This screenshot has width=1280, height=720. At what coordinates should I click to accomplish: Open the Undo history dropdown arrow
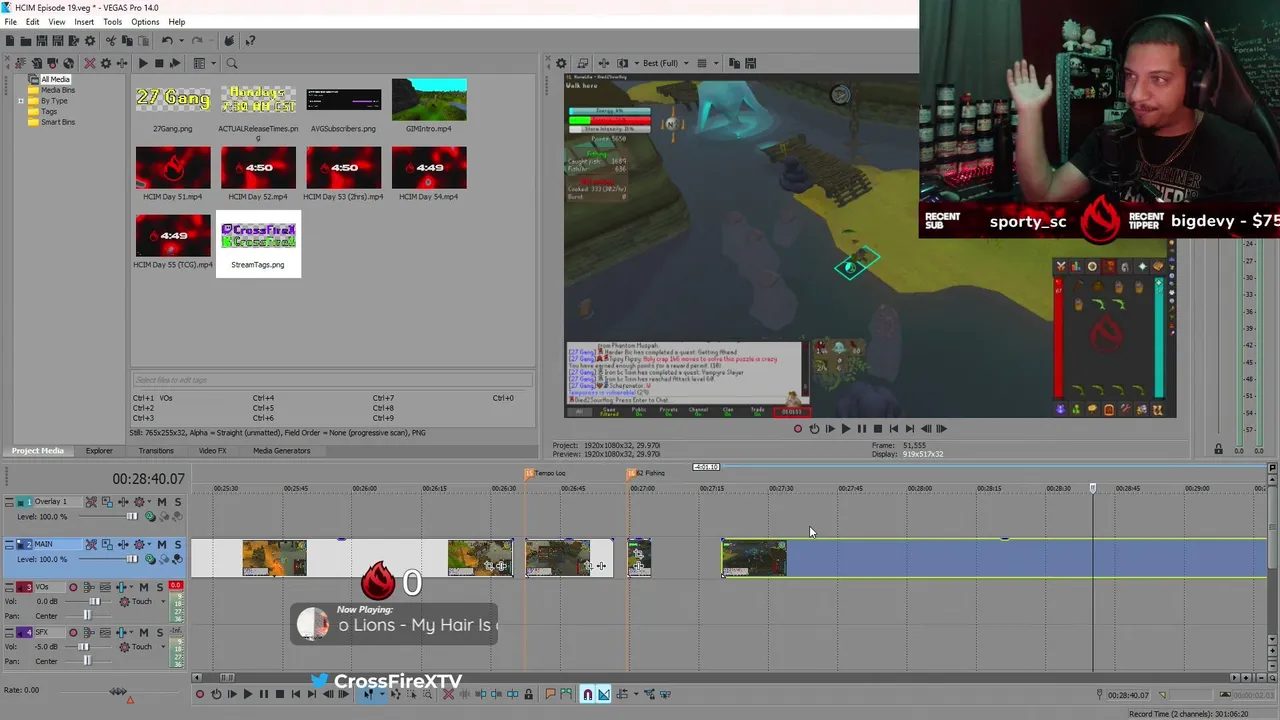point(180,41)
